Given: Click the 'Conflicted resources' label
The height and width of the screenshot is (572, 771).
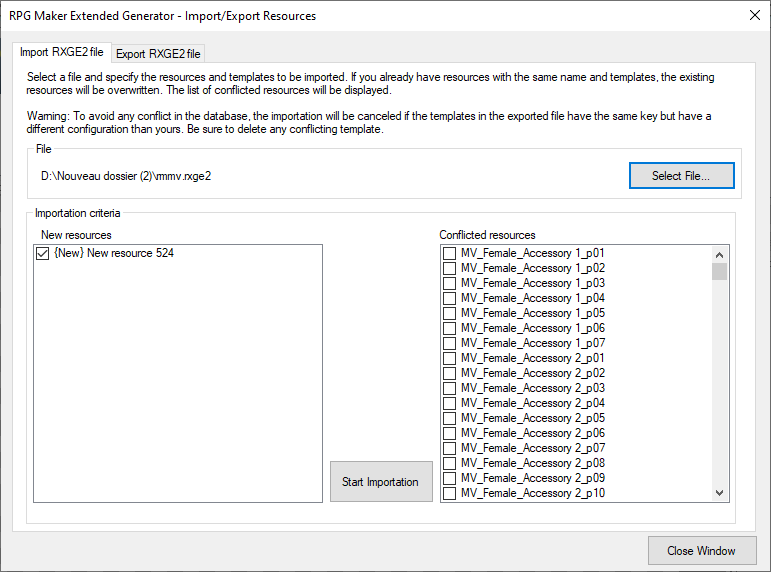Looking at the screenshot, I should click(487, 235).
